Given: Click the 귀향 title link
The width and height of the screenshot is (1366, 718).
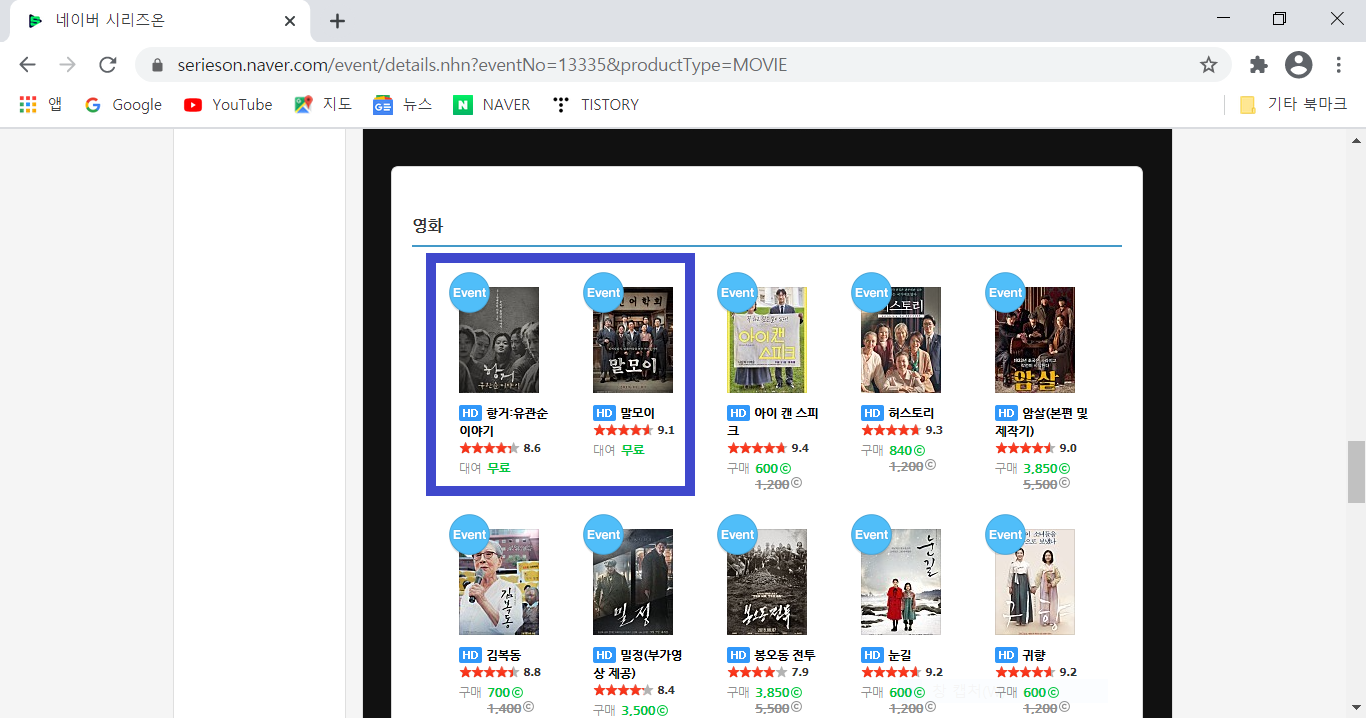Looking at the screenshot, I should click(1033, 655).
